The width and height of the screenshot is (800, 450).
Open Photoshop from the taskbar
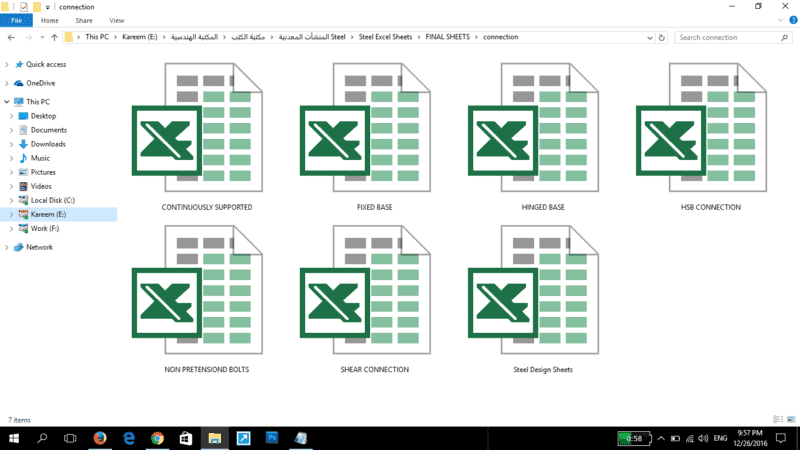pyautogui.click(x=272, y=438)
